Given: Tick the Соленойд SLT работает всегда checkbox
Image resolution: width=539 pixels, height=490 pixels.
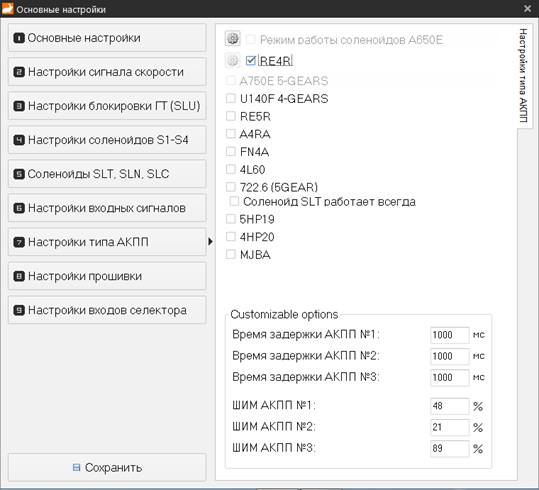Looking at the screenshot, I should pos(234,201).
